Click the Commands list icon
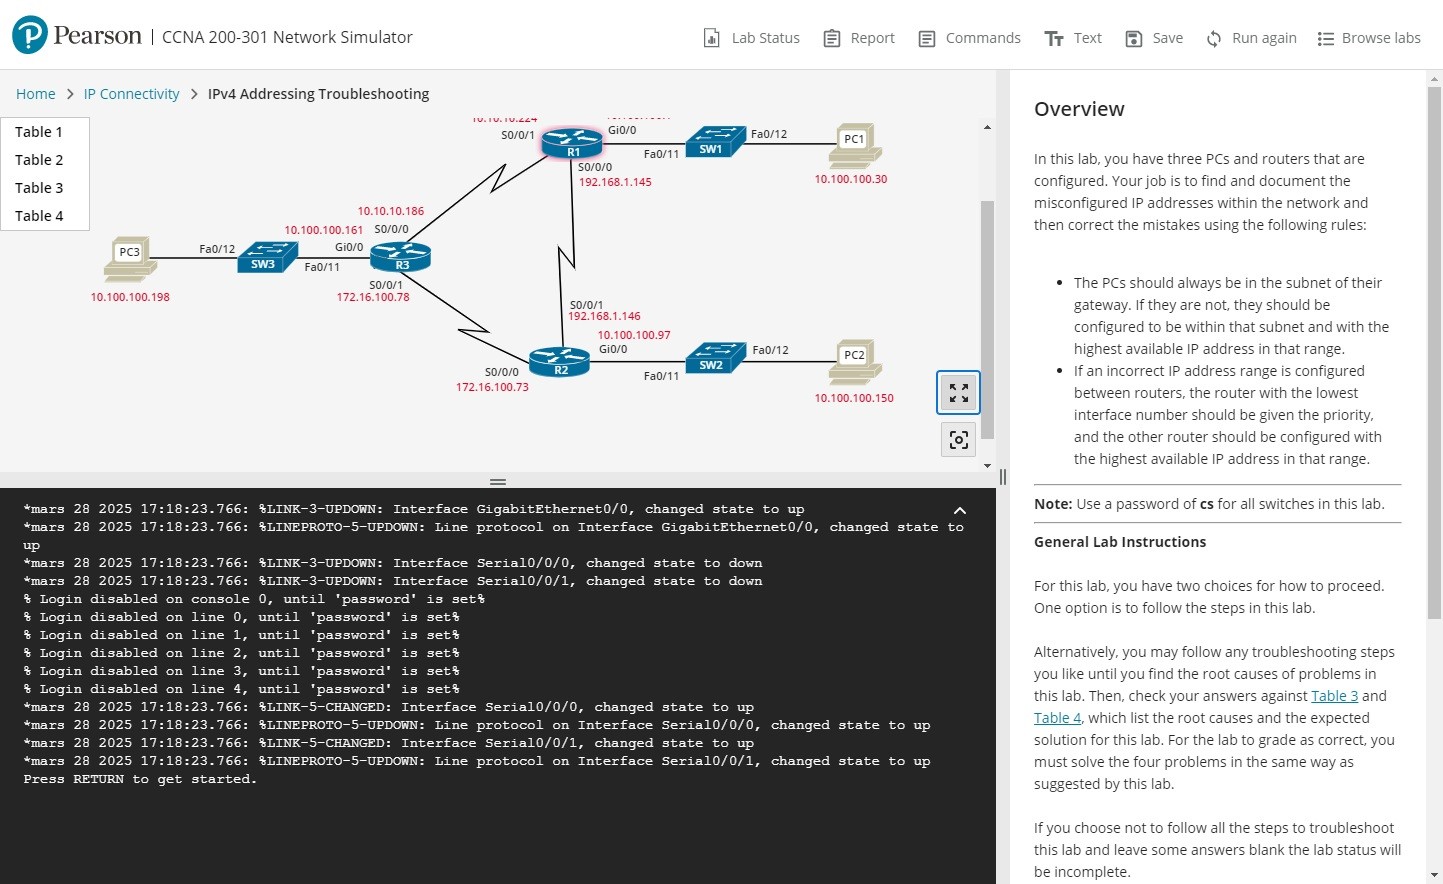Screen dimensions: 1443x884 (x=927, y=39)
